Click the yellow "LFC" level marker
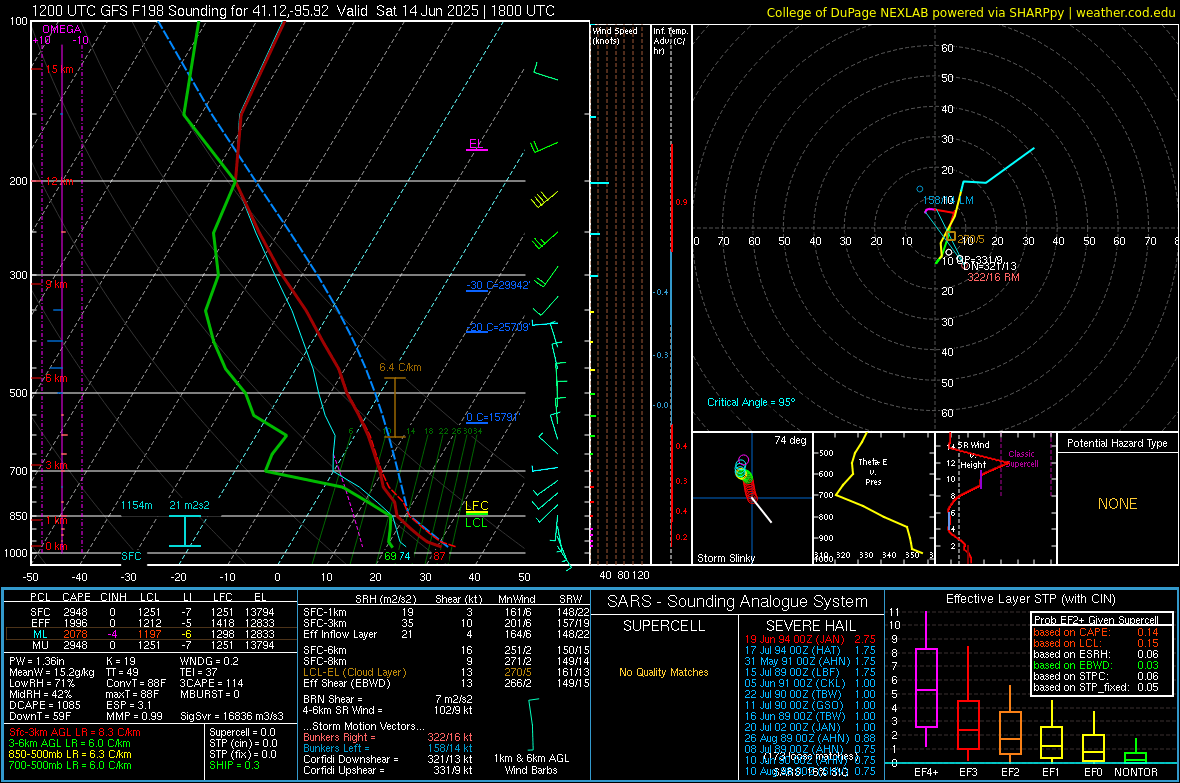 coord(476,505)
